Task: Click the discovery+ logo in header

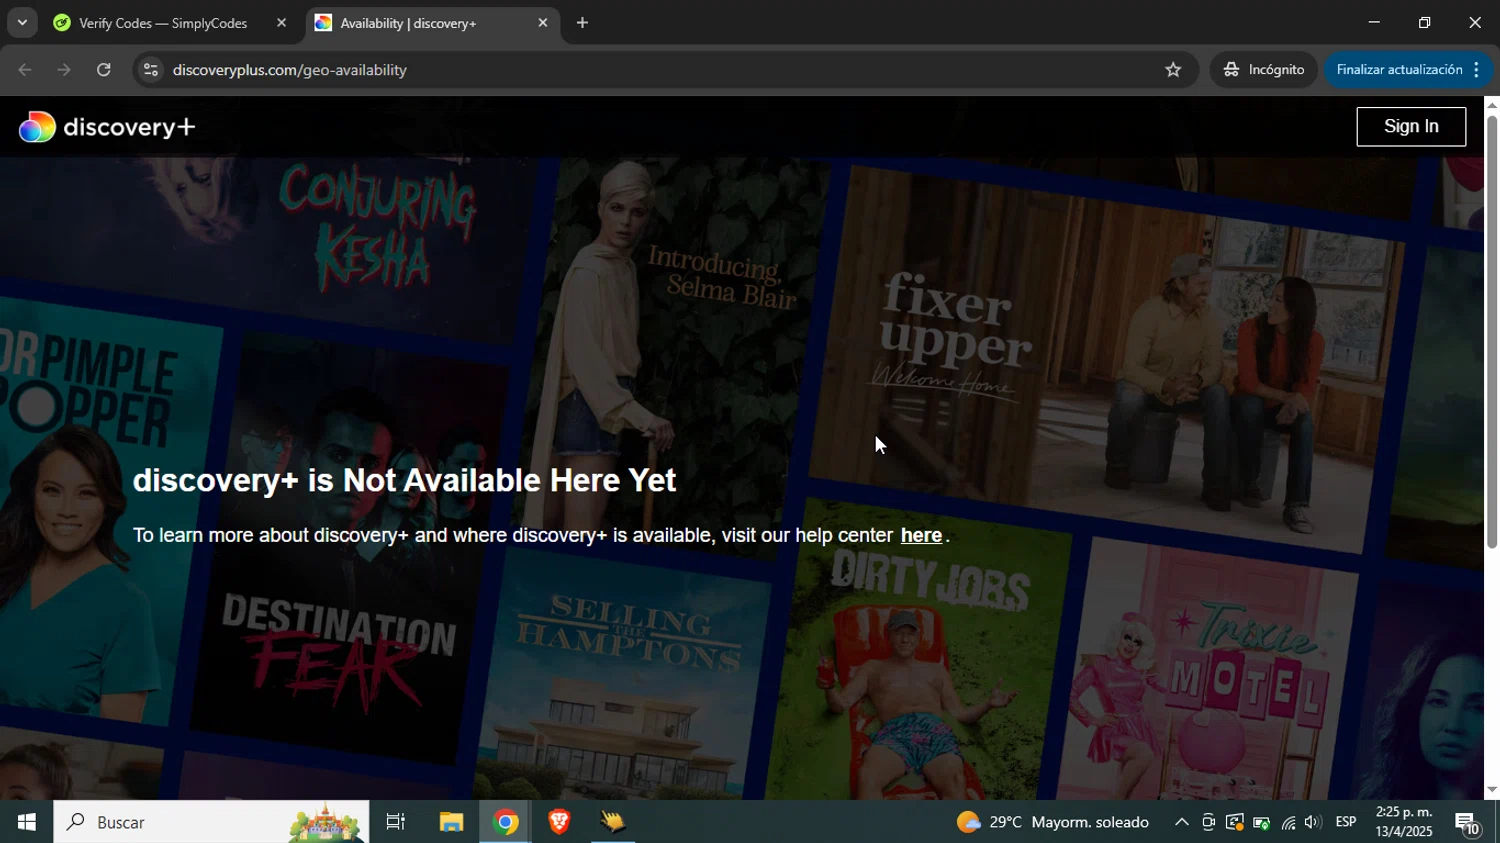Action: (107, 127)
